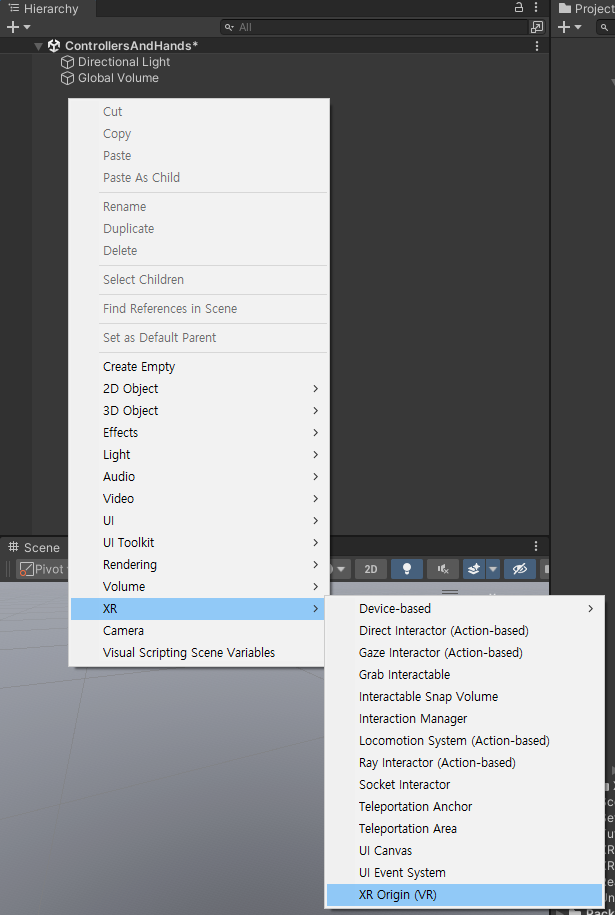
Task: Open the UI submenu
Action: 198,521
